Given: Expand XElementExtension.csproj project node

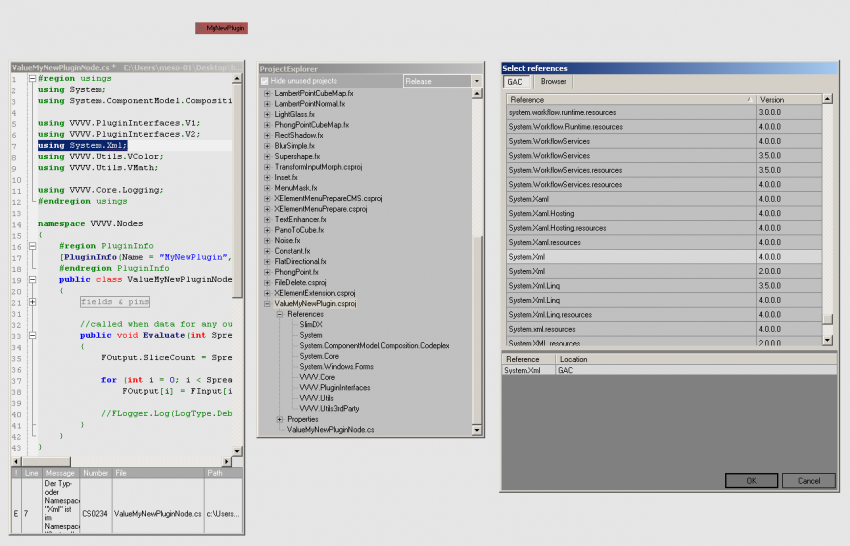Looking at the screenshot, I should click(267, 293).
